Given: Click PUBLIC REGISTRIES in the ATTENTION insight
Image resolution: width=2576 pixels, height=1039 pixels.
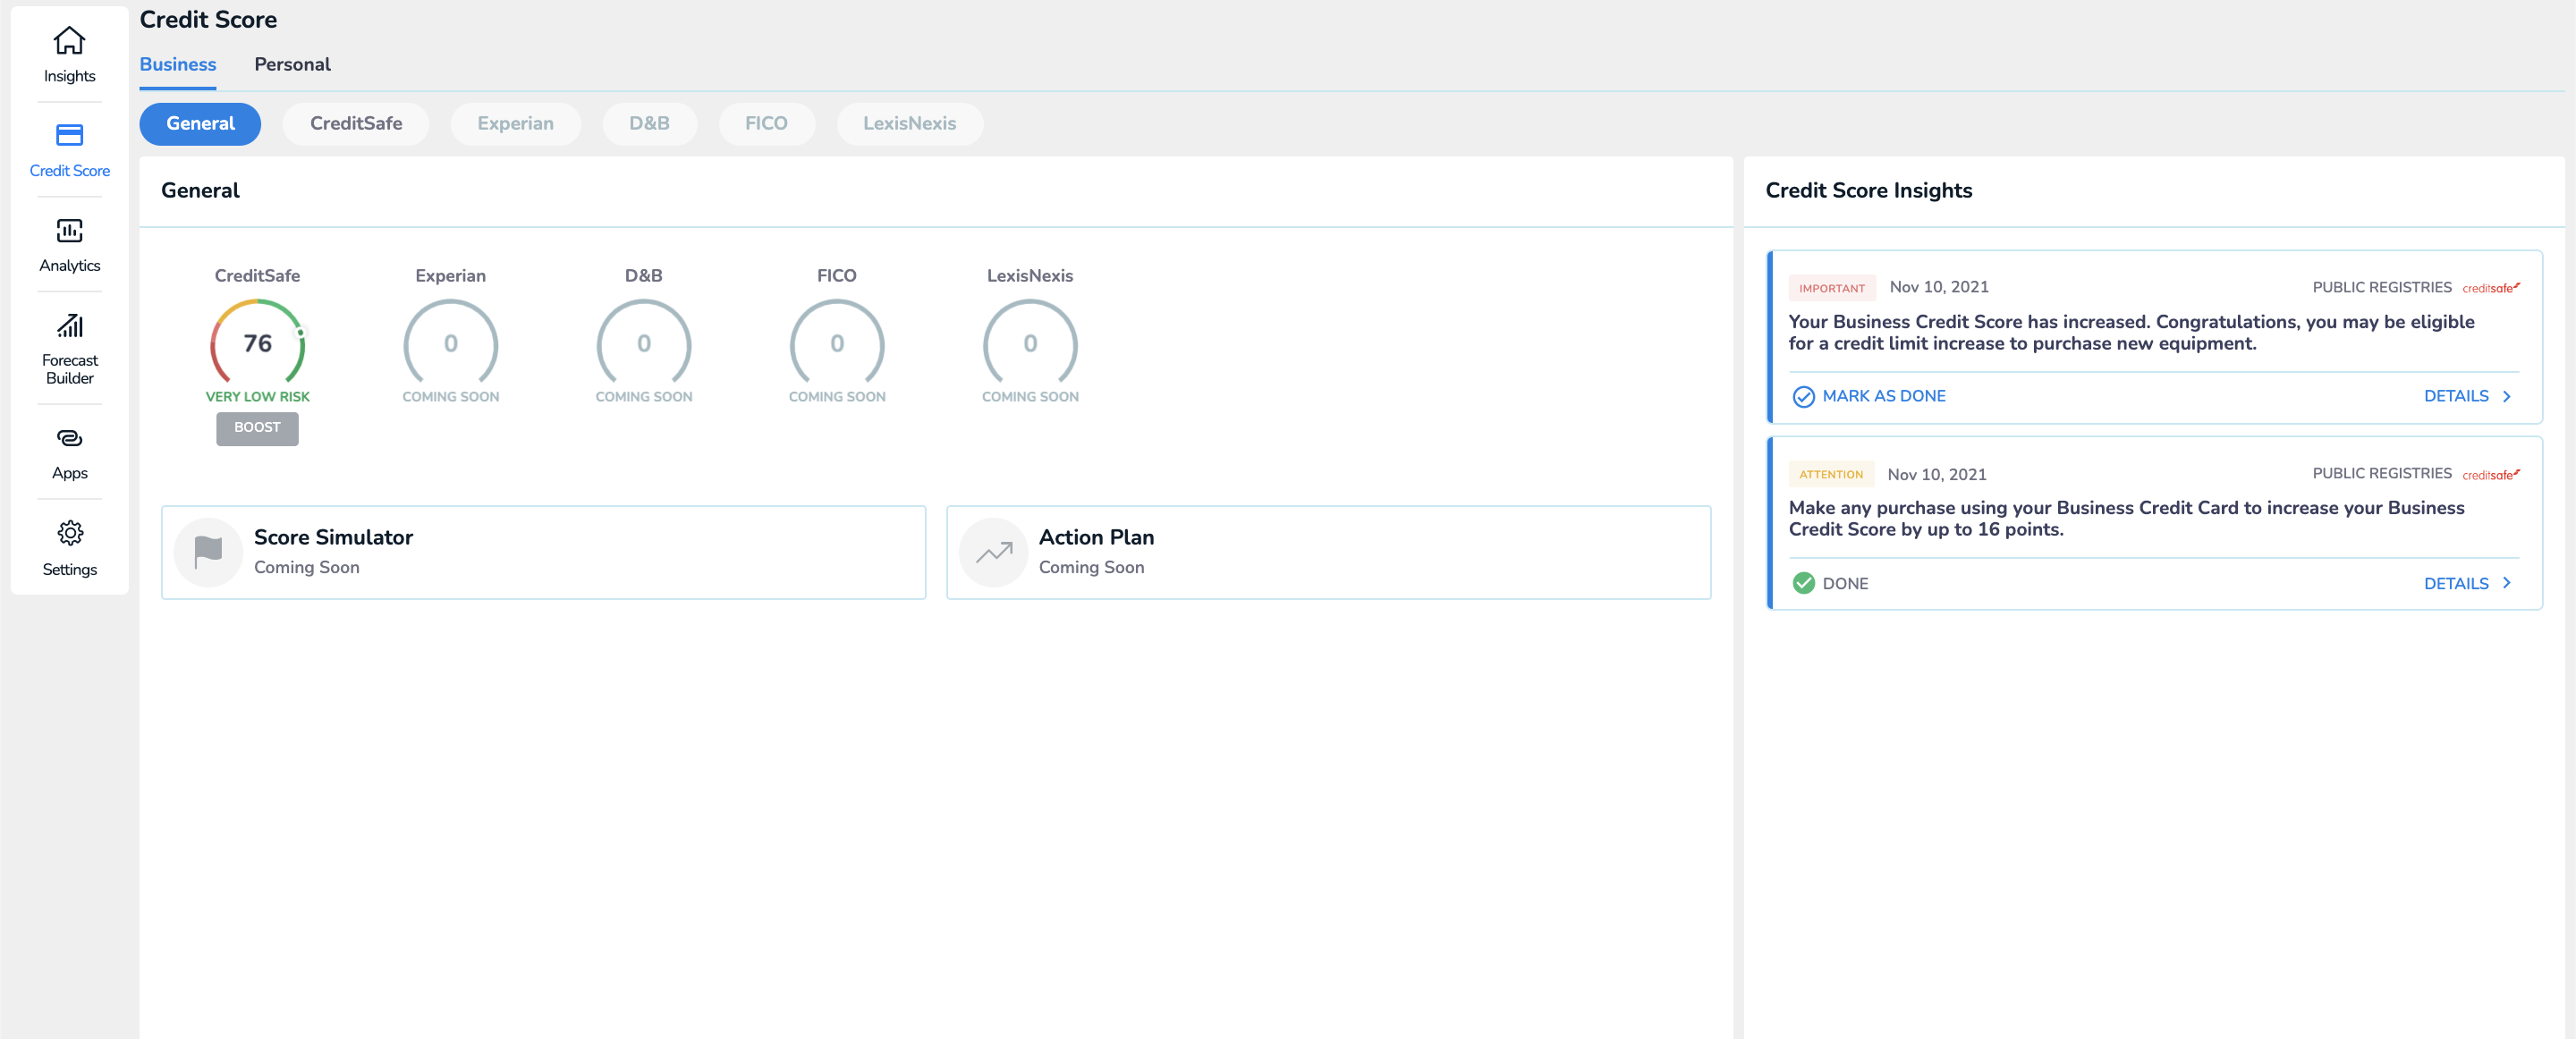Looking at the screenshot, I should point(2381,474).
